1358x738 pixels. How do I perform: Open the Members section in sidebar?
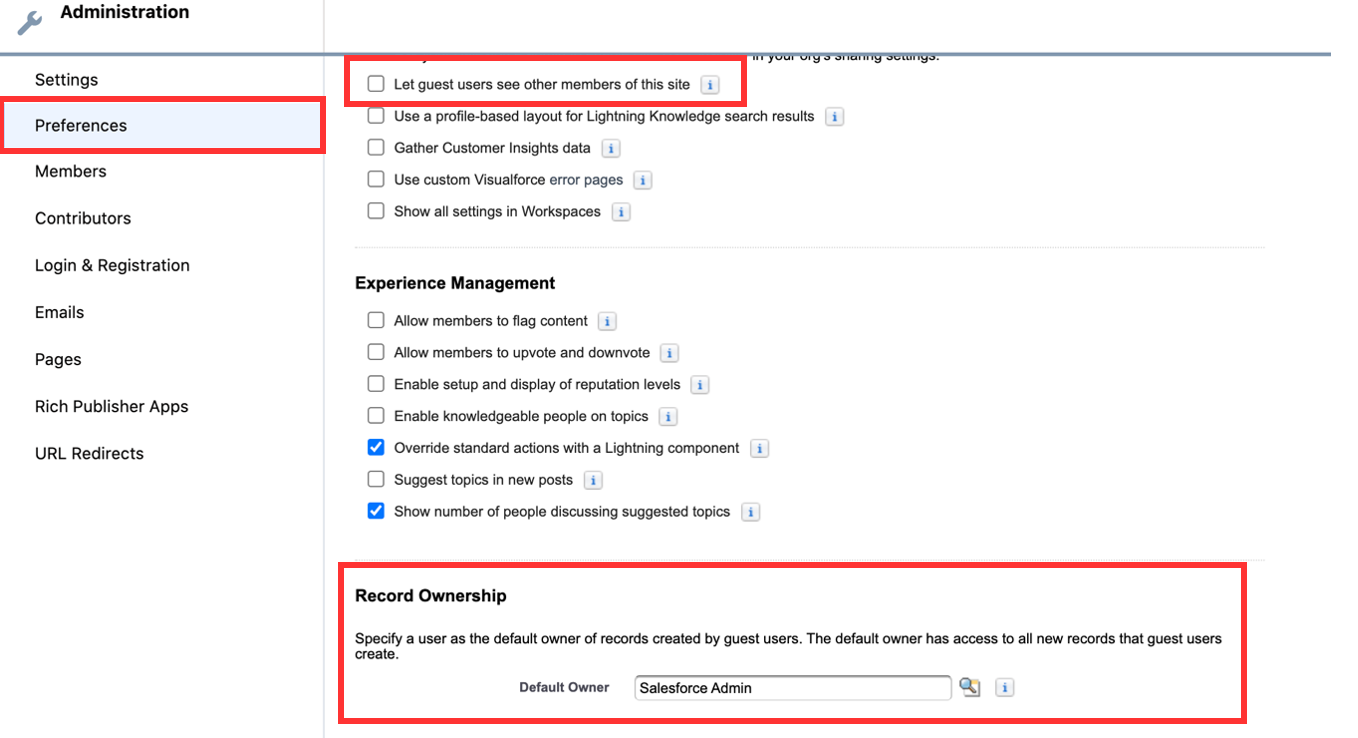[x=70, y=171]
